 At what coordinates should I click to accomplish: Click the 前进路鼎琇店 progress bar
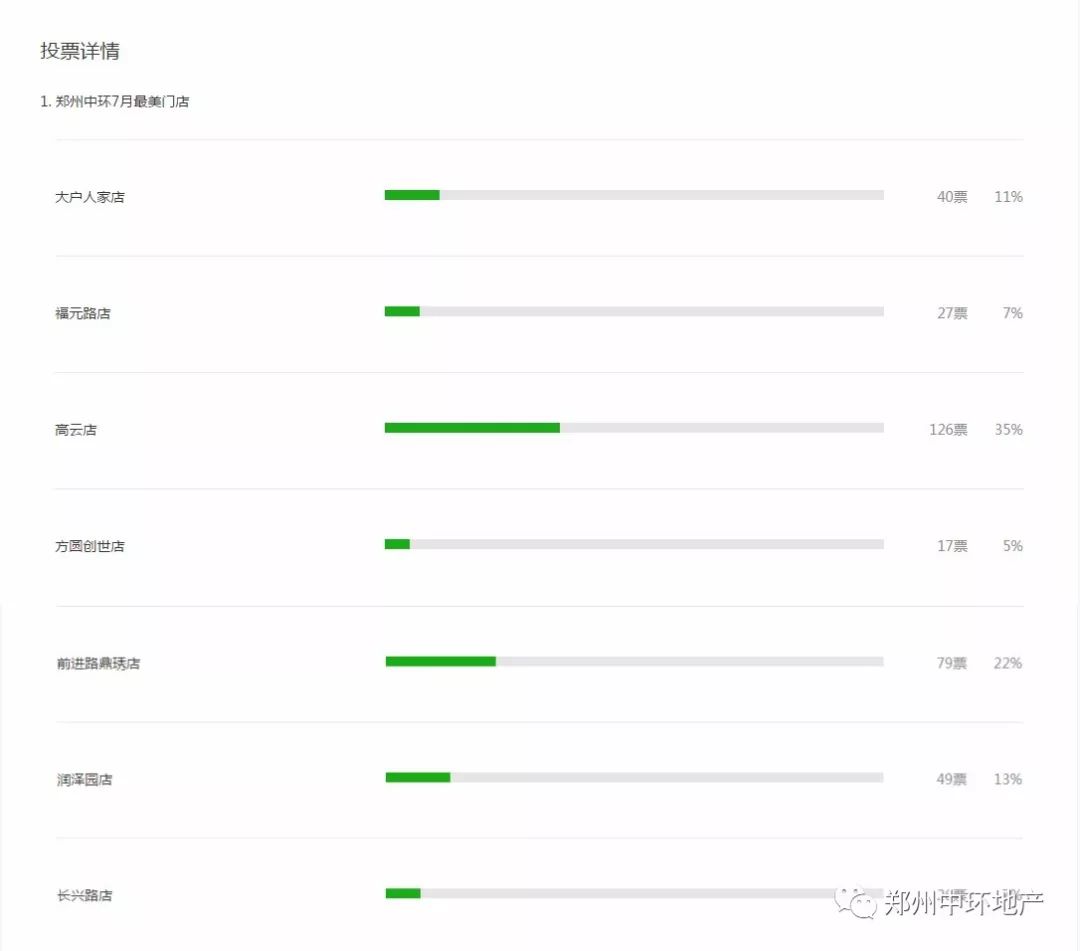(634, 661)
